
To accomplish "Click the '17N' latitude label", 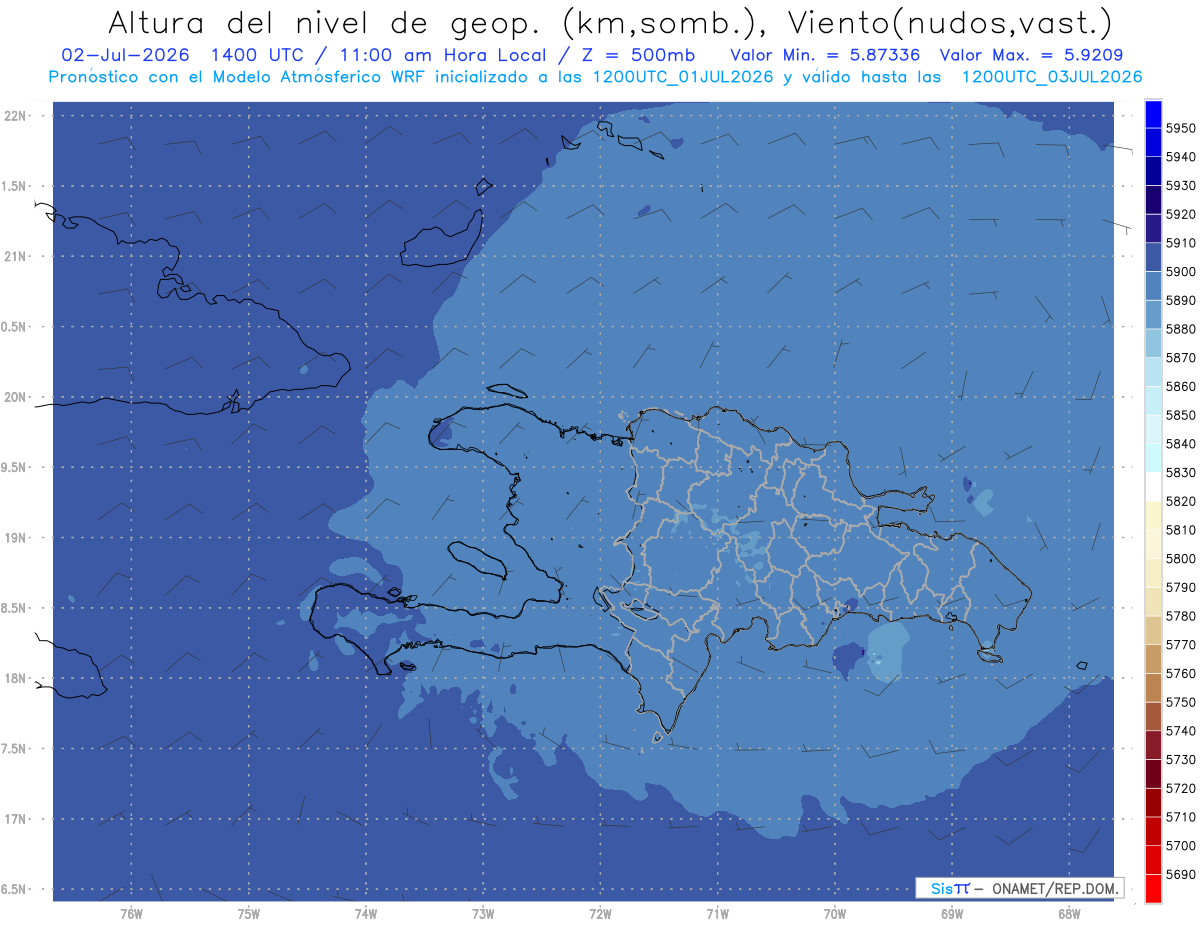I will click(15, 819).
